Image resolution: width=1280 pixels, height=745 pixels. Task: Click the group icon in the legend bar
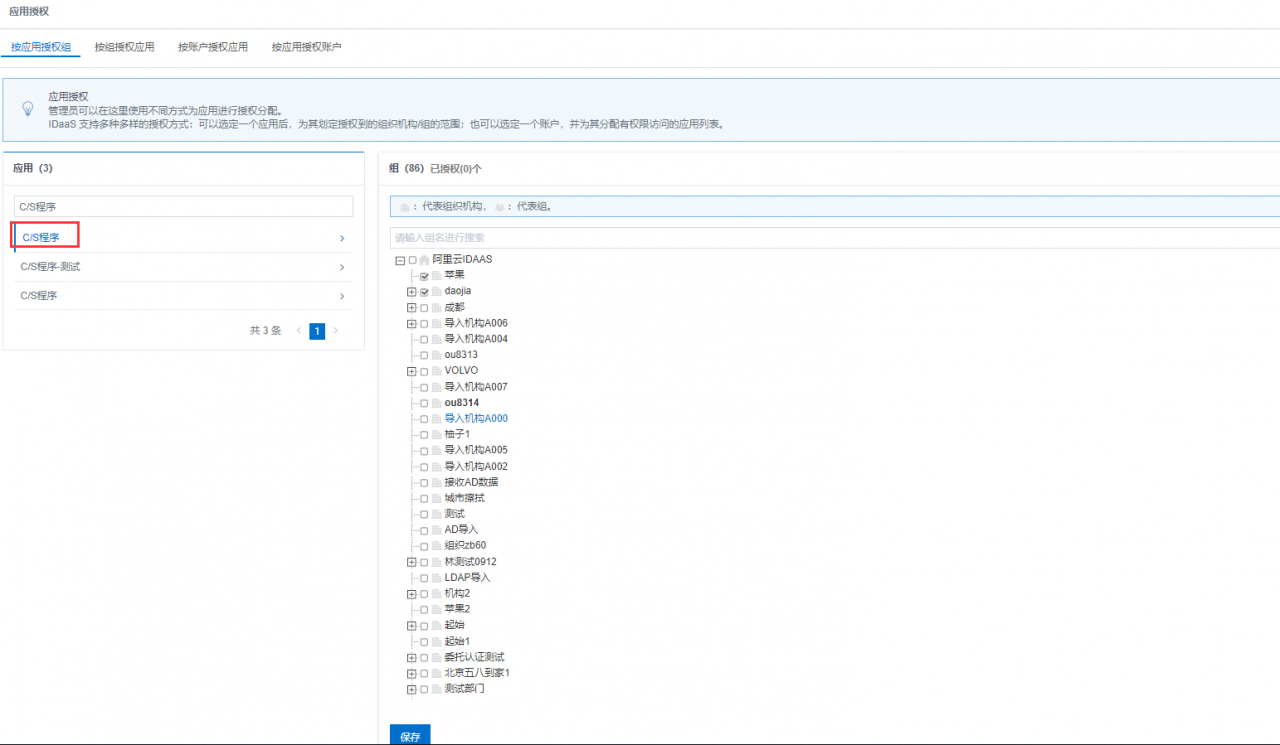click(499, 207)
